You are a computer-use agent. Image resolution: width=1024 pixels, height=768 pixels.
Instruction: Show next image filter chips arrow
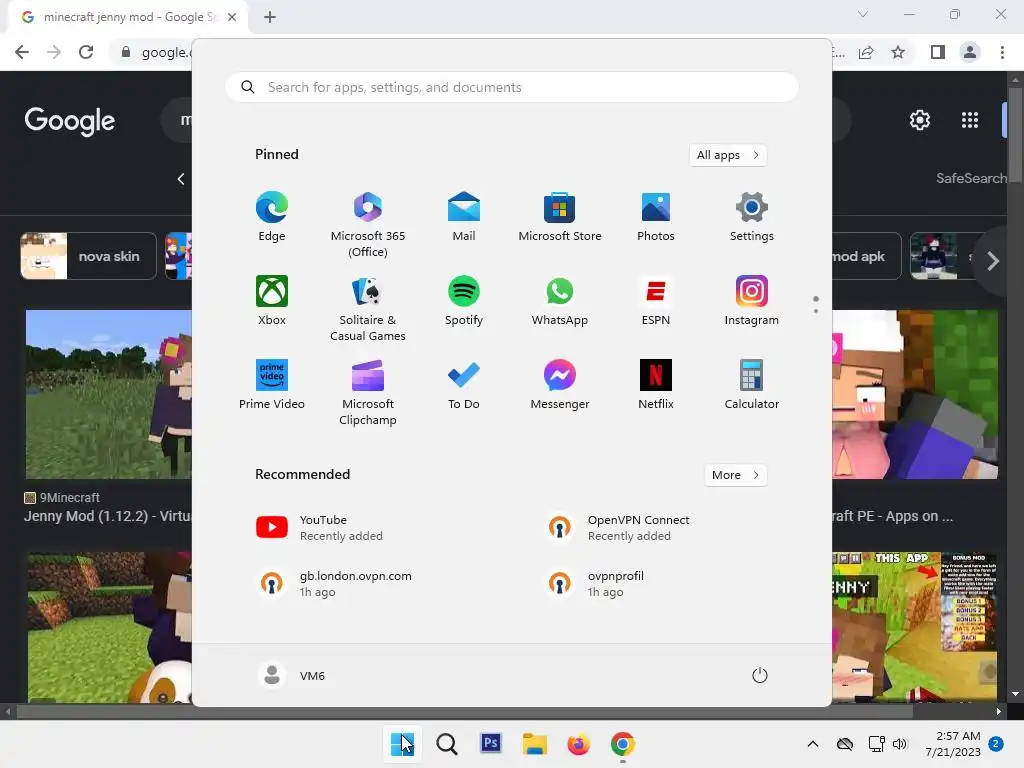tap(993, 261)
